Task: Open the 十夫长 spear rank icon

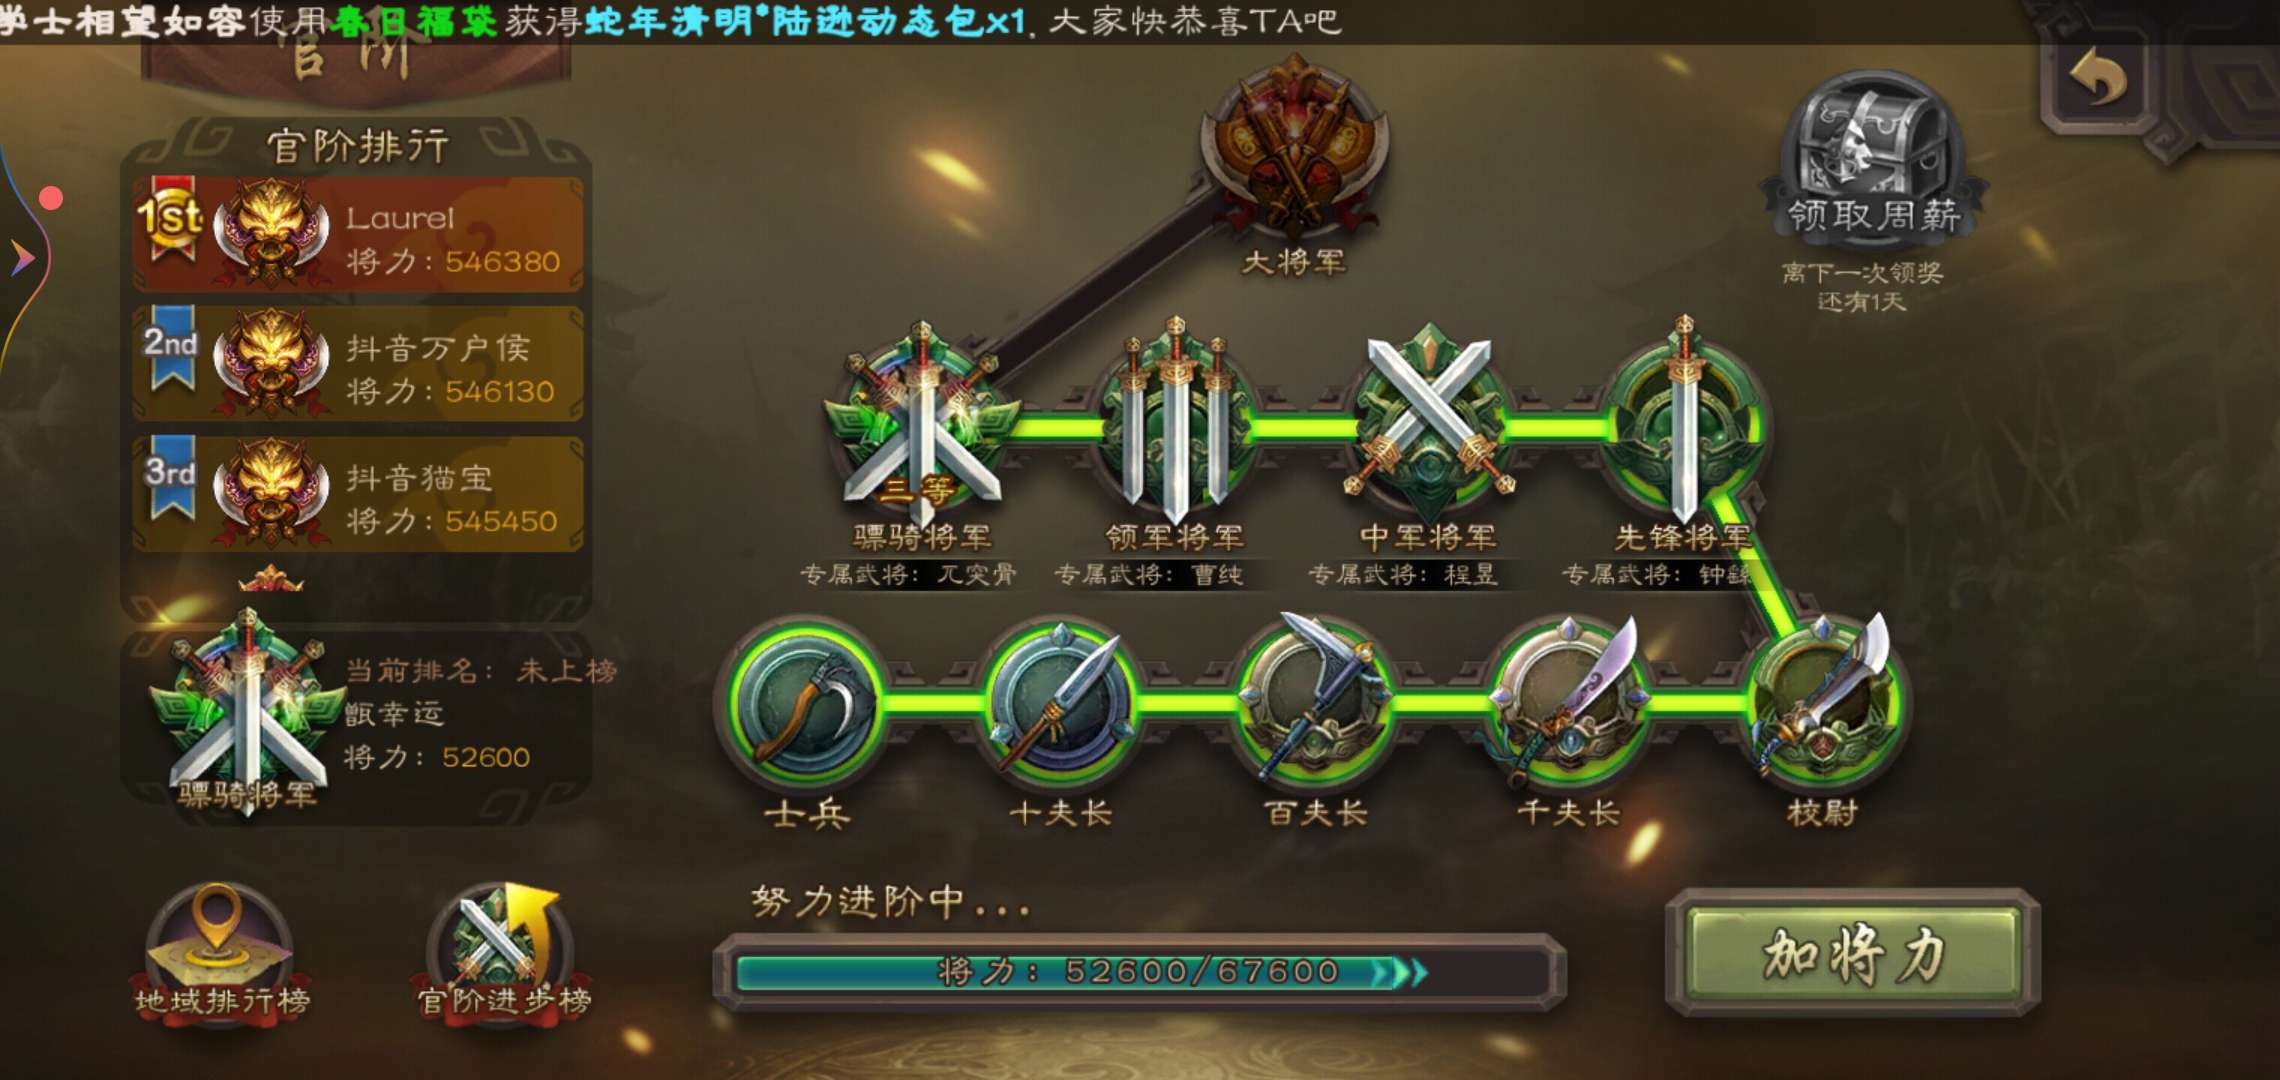Action: 1060,700
